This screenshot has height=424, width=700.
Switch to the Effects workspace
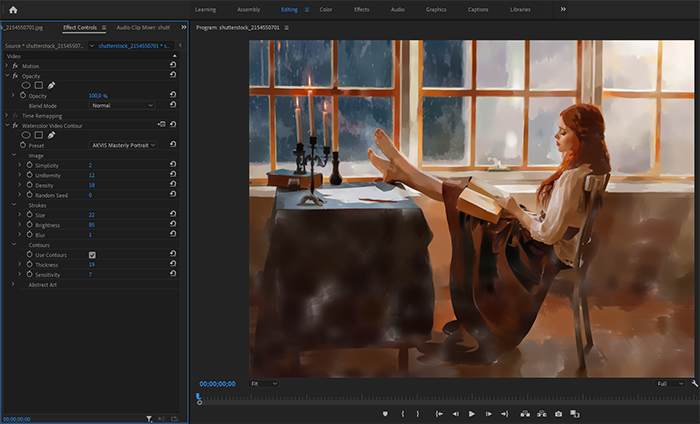[362, 9]
